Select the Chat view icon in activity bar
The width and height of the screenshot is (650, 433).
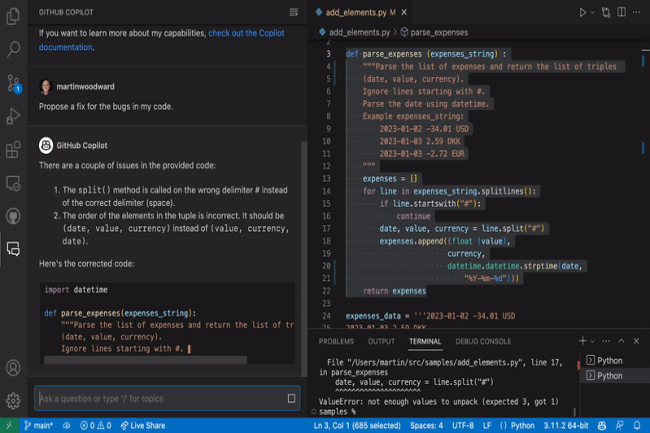click(13, 249)
